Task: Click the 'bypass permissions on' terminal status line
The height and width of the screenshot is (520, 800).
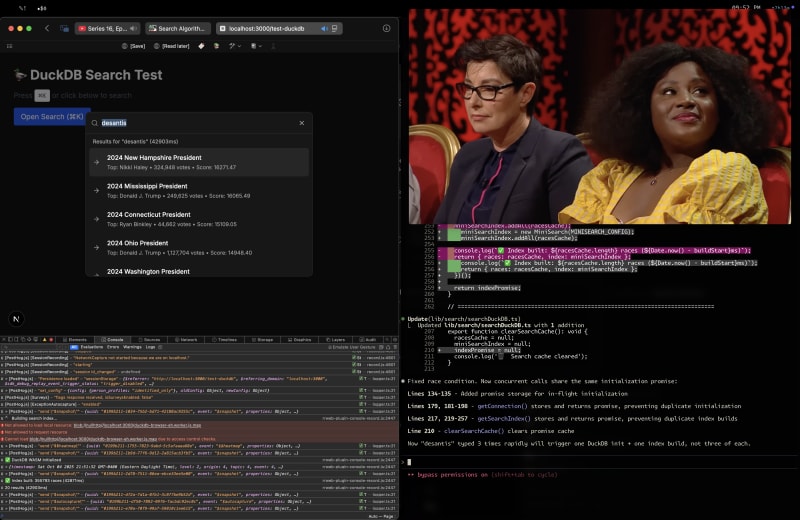Action: [482, 475]
